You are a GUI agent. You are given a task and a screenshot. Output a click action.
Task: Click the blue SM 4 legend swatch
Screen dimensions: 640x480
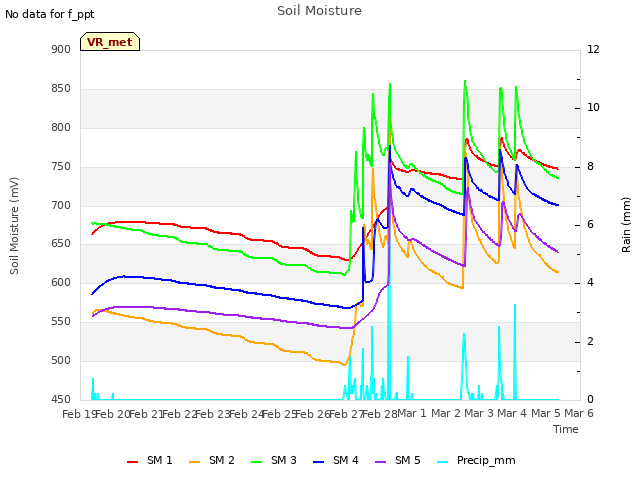click(319, 462)
